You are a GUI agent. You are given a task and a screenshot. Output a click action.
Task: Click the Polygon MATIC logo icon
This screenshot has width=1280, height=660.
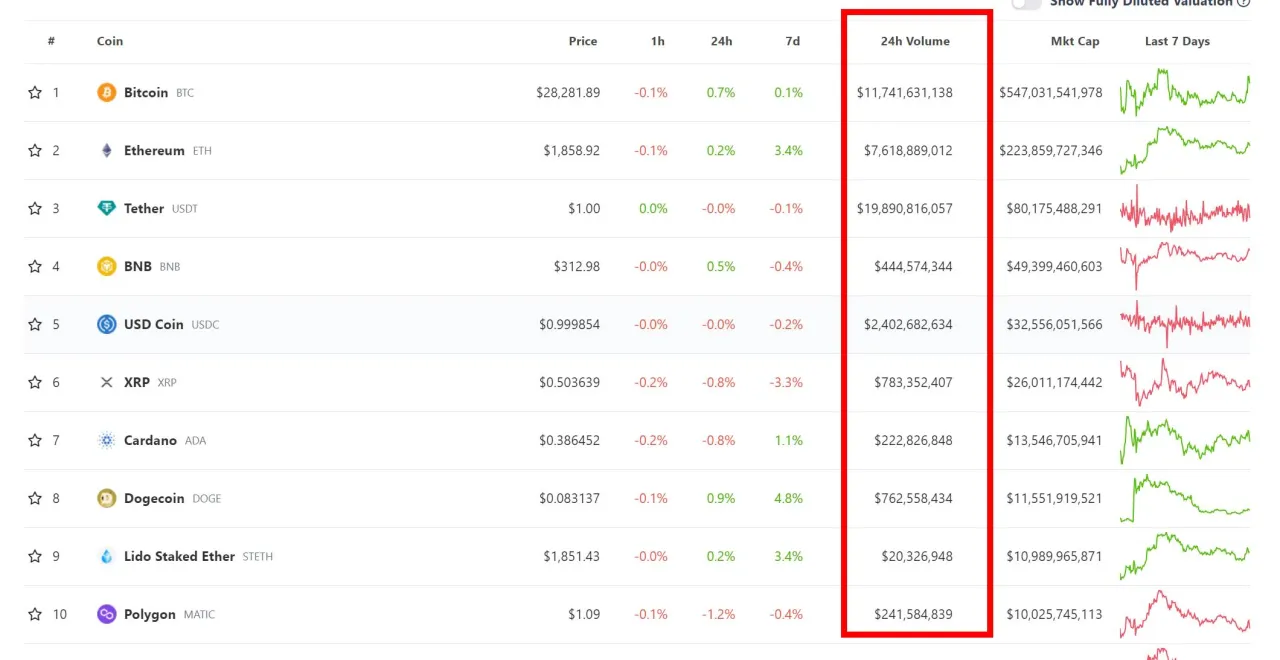coord(106,615)
